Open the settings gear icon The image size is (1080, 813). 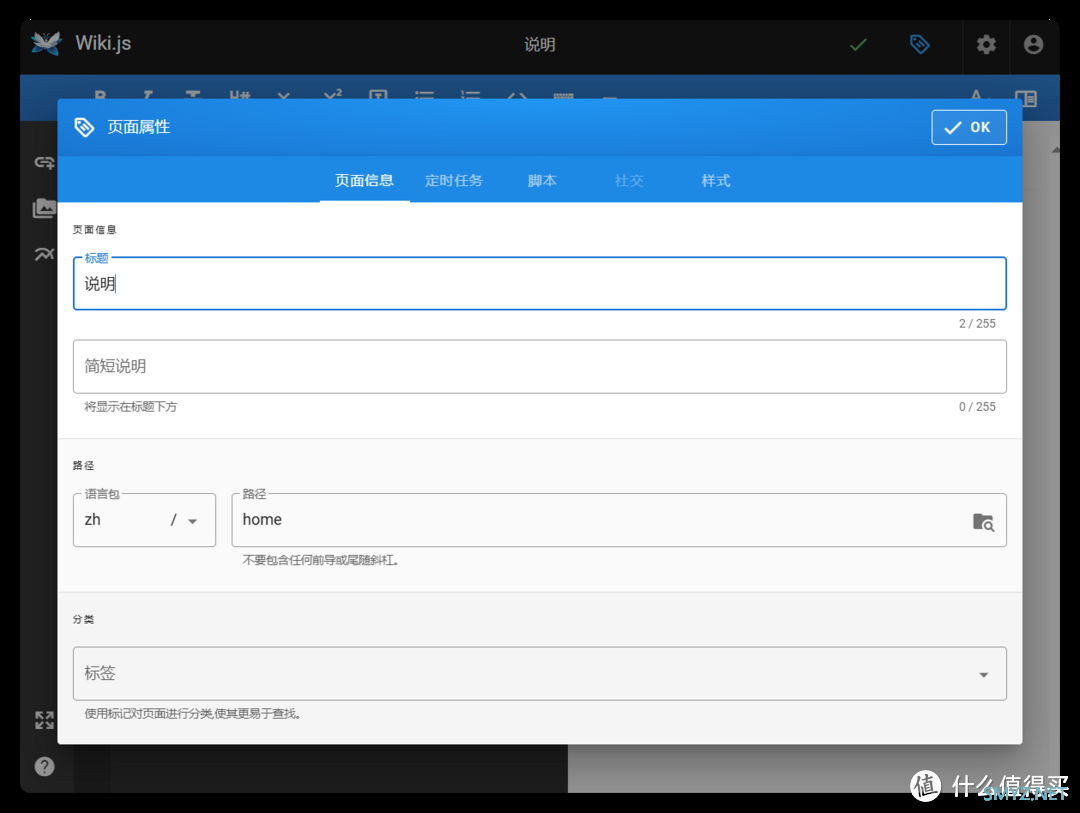(x=986, y=45)
